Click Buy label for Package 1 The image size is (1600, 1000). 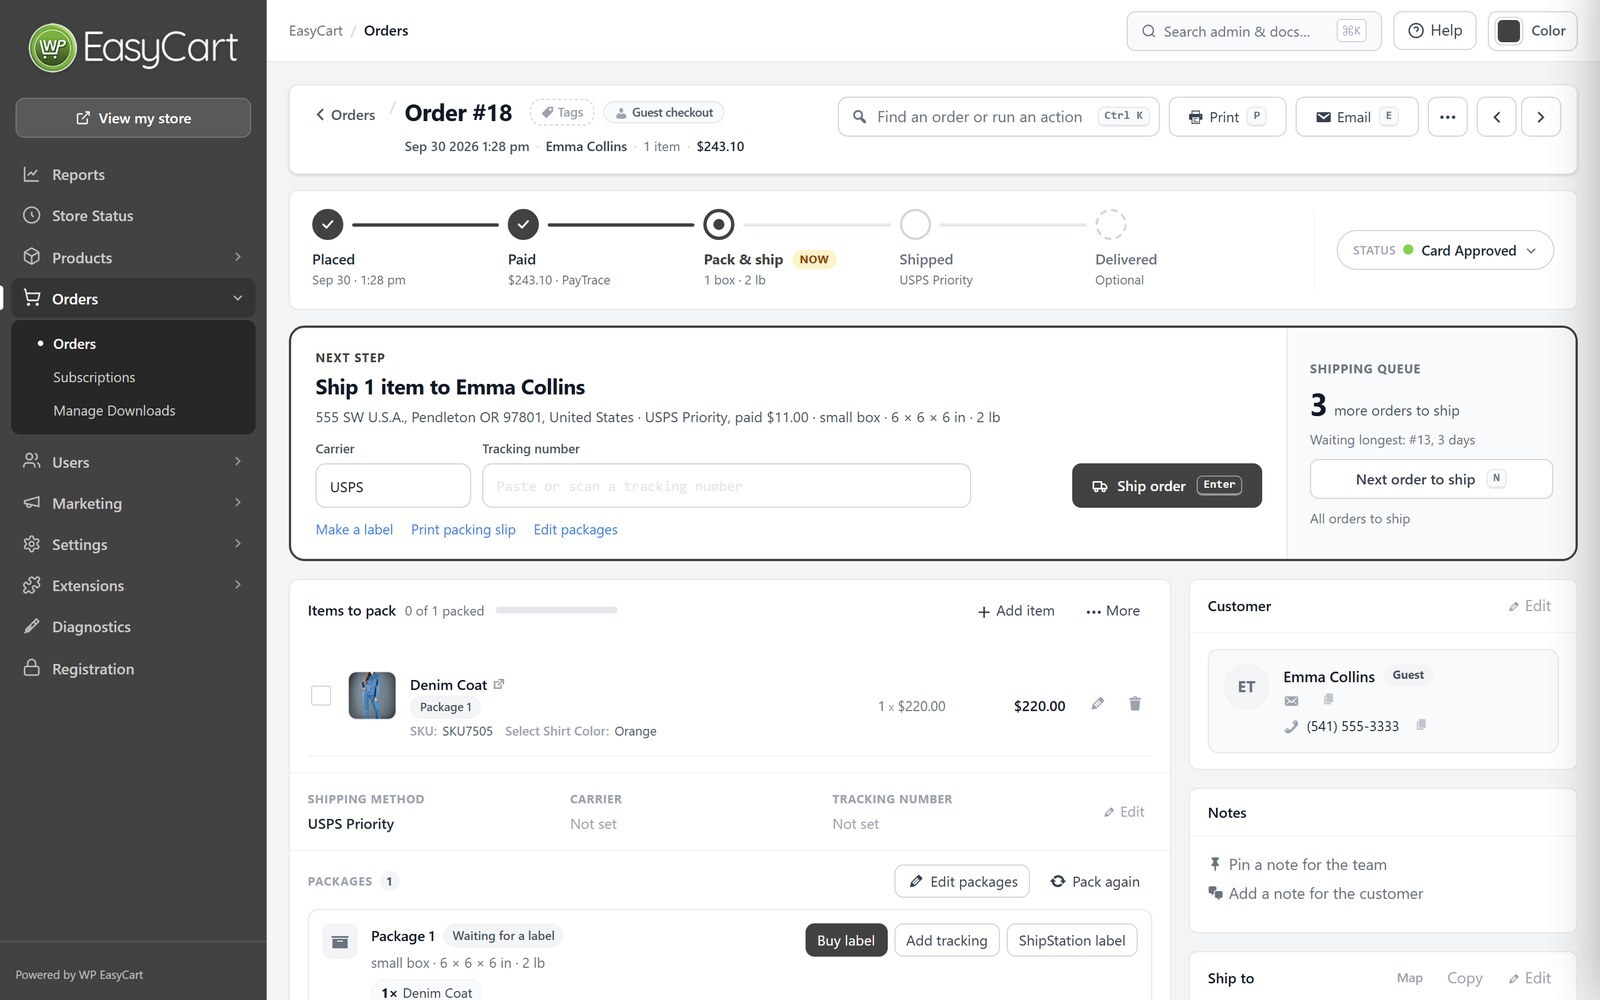point(846,940)
